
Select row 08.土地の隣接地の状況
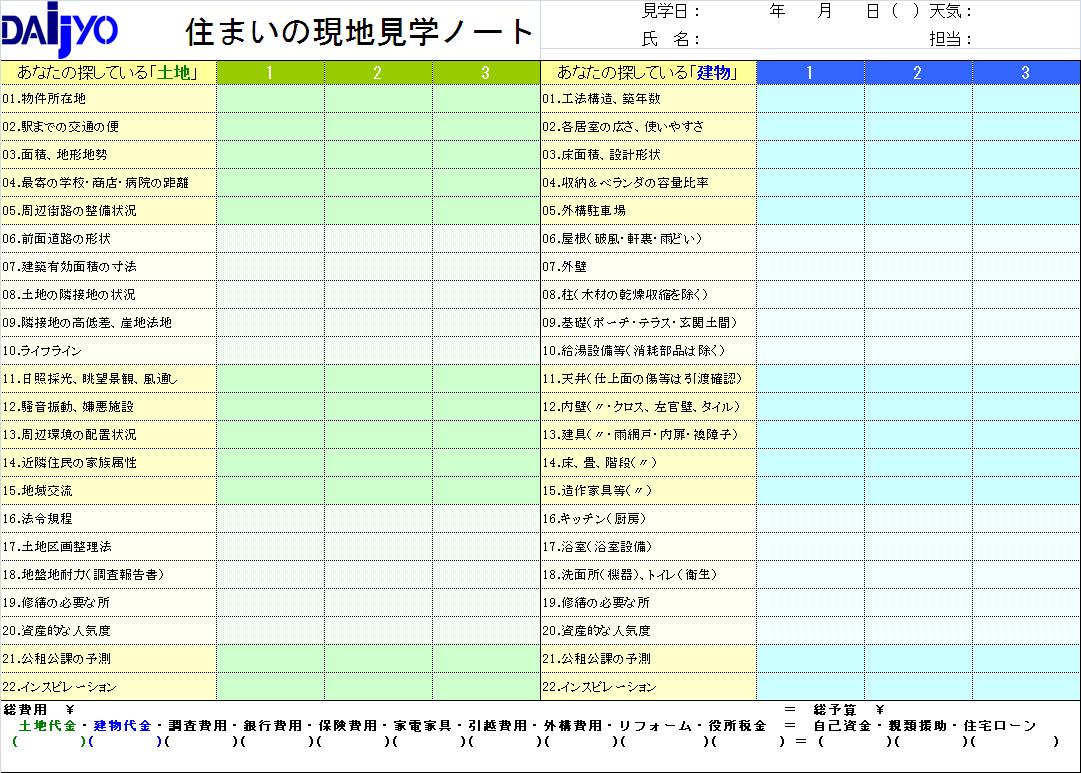coord(108,294)
